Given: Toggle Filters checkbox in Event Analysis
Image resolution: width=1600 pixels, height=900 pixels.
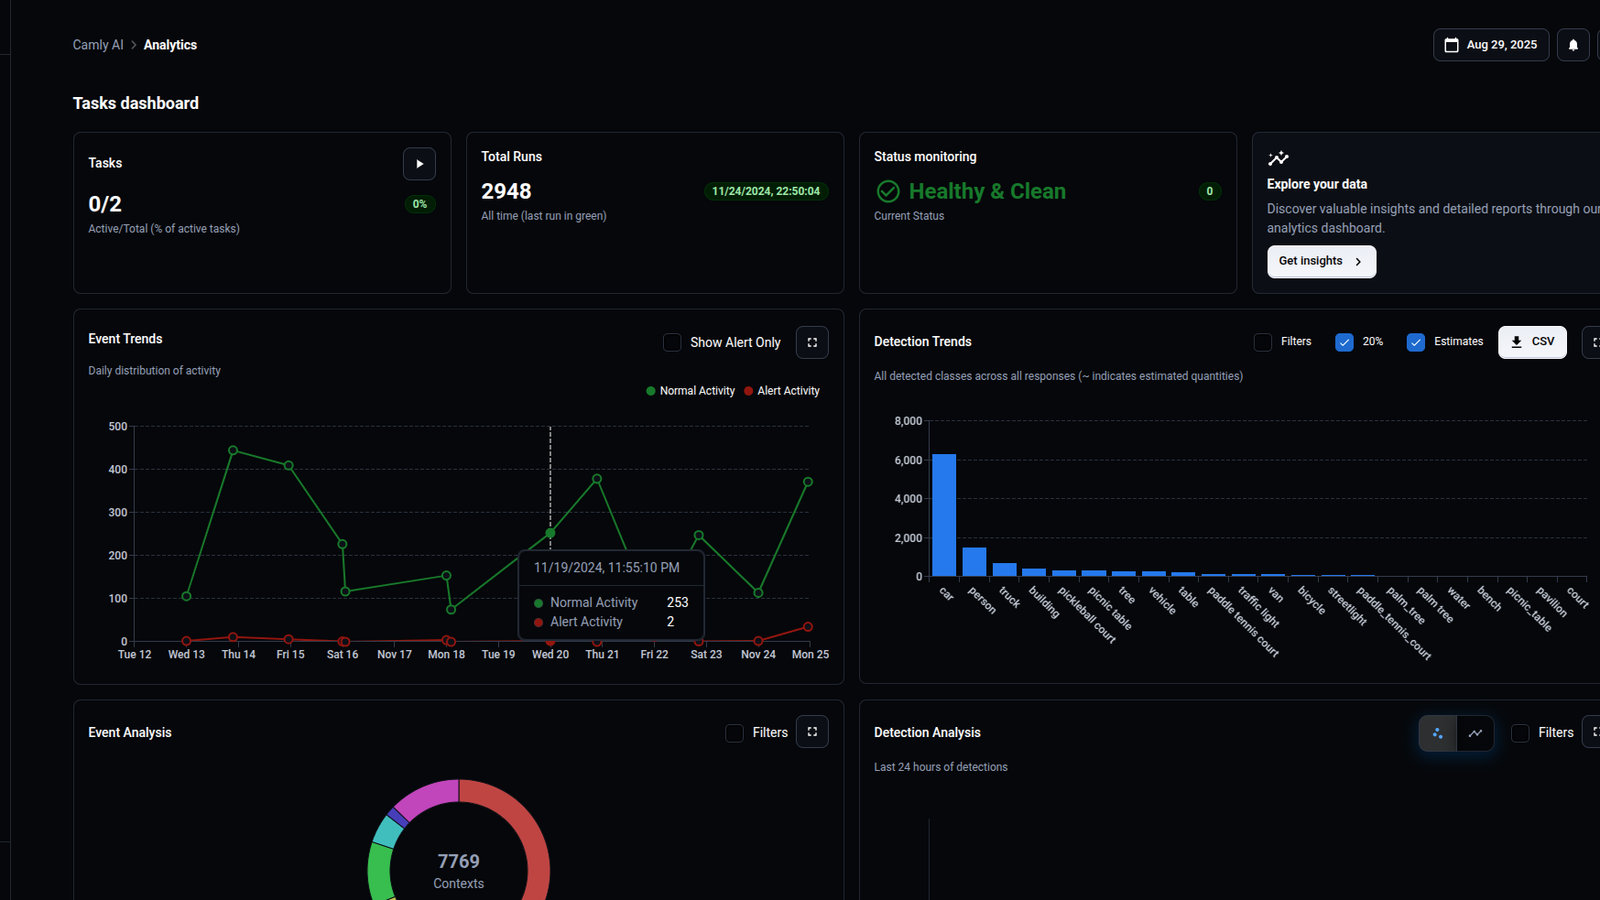Looking at the screenshot, I should [734, 733].
